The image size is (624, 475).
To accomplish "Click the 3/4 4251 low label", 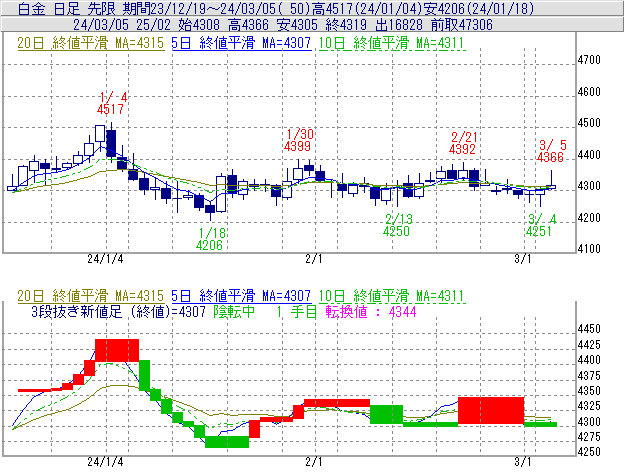I will click(540, 225).
